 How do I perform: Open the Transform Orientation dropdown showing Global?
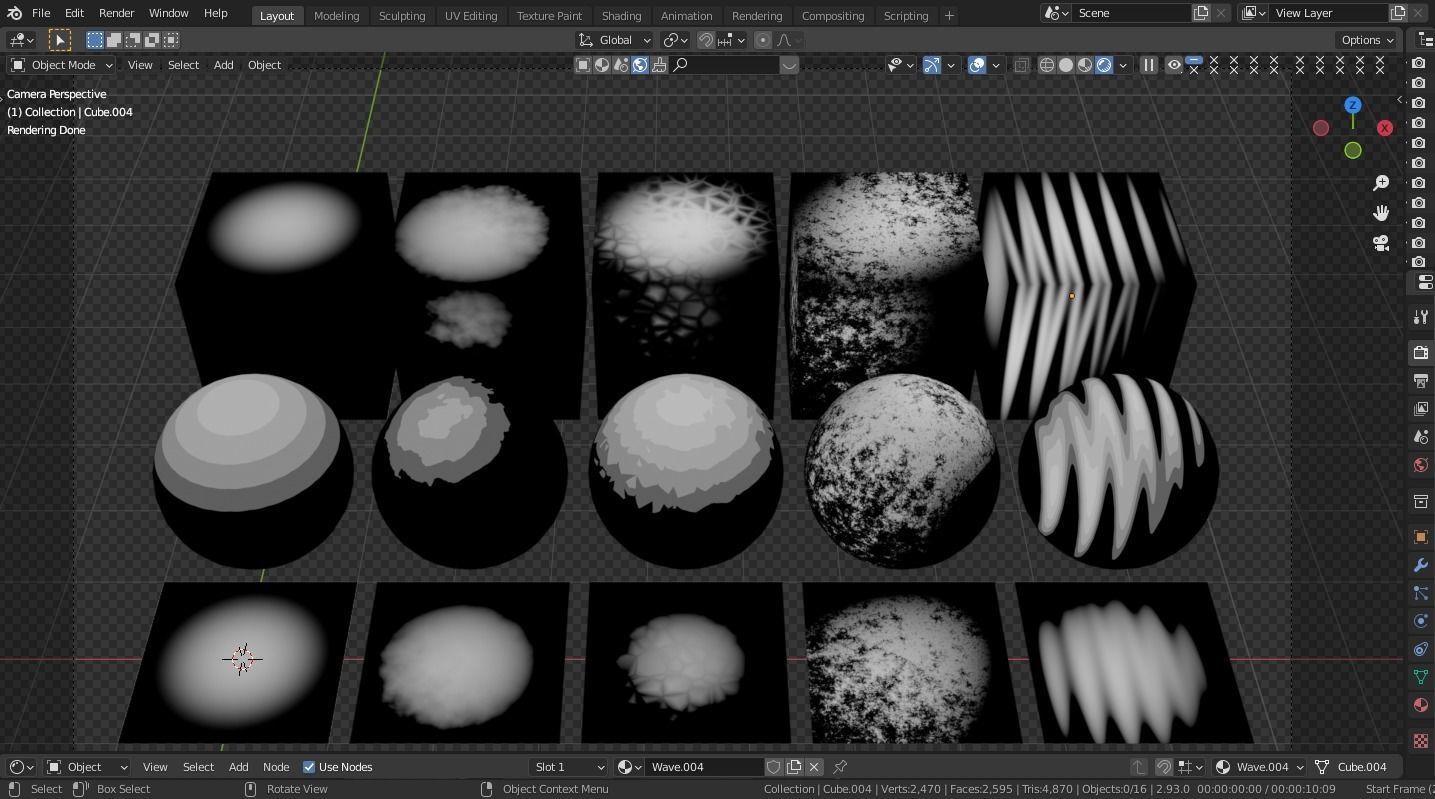tap(617, 40)
